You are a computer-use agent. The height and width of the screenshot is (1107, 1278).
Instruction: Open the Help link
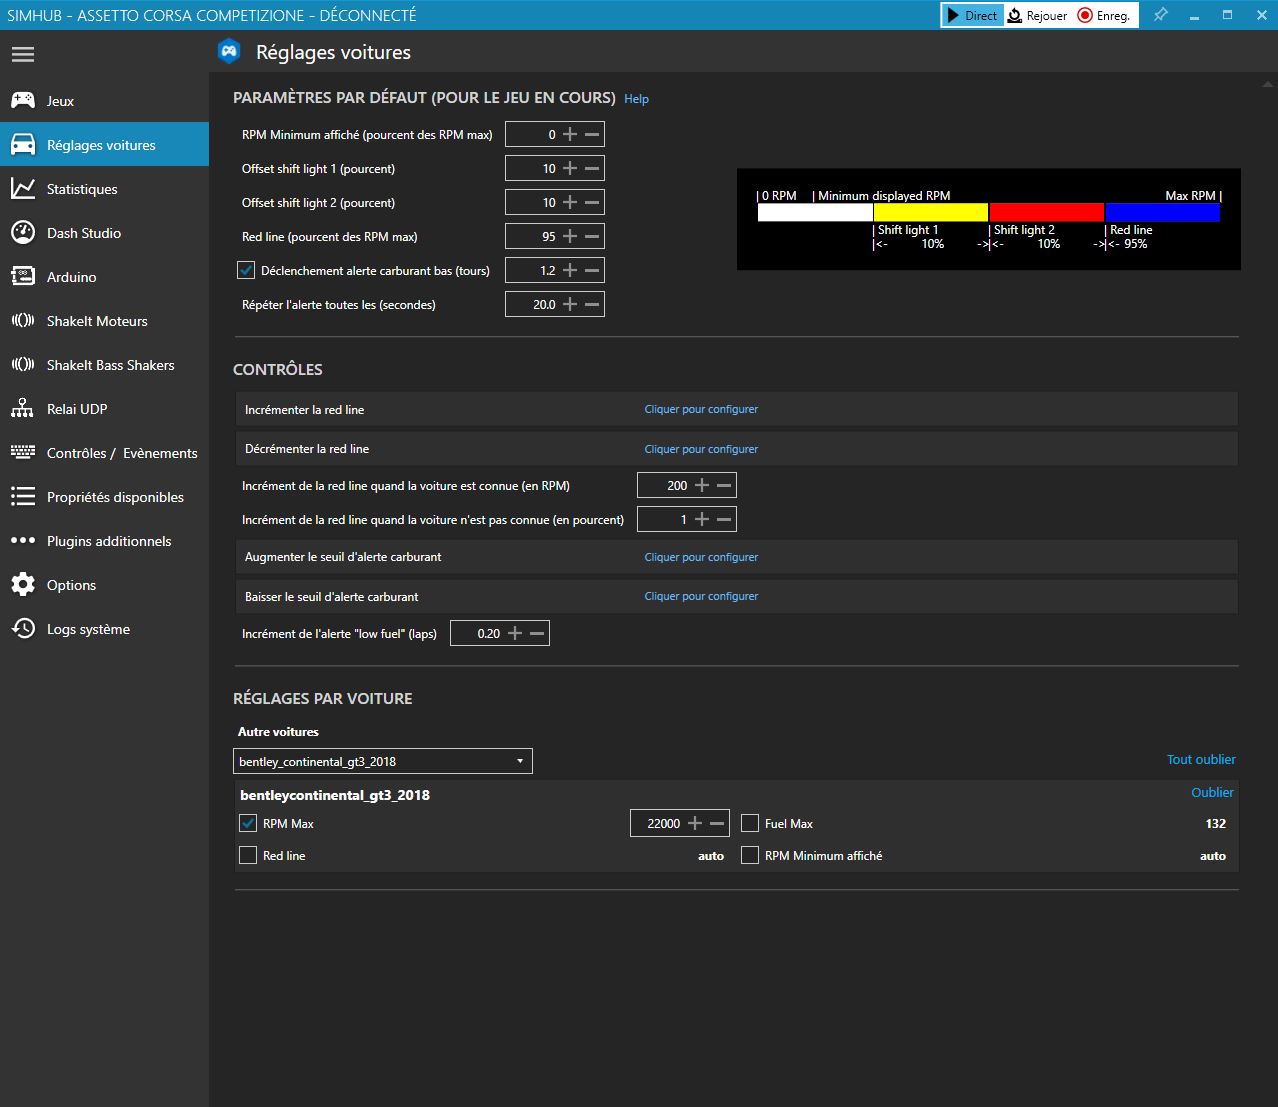pyautogui.click(x=636, y=99)
